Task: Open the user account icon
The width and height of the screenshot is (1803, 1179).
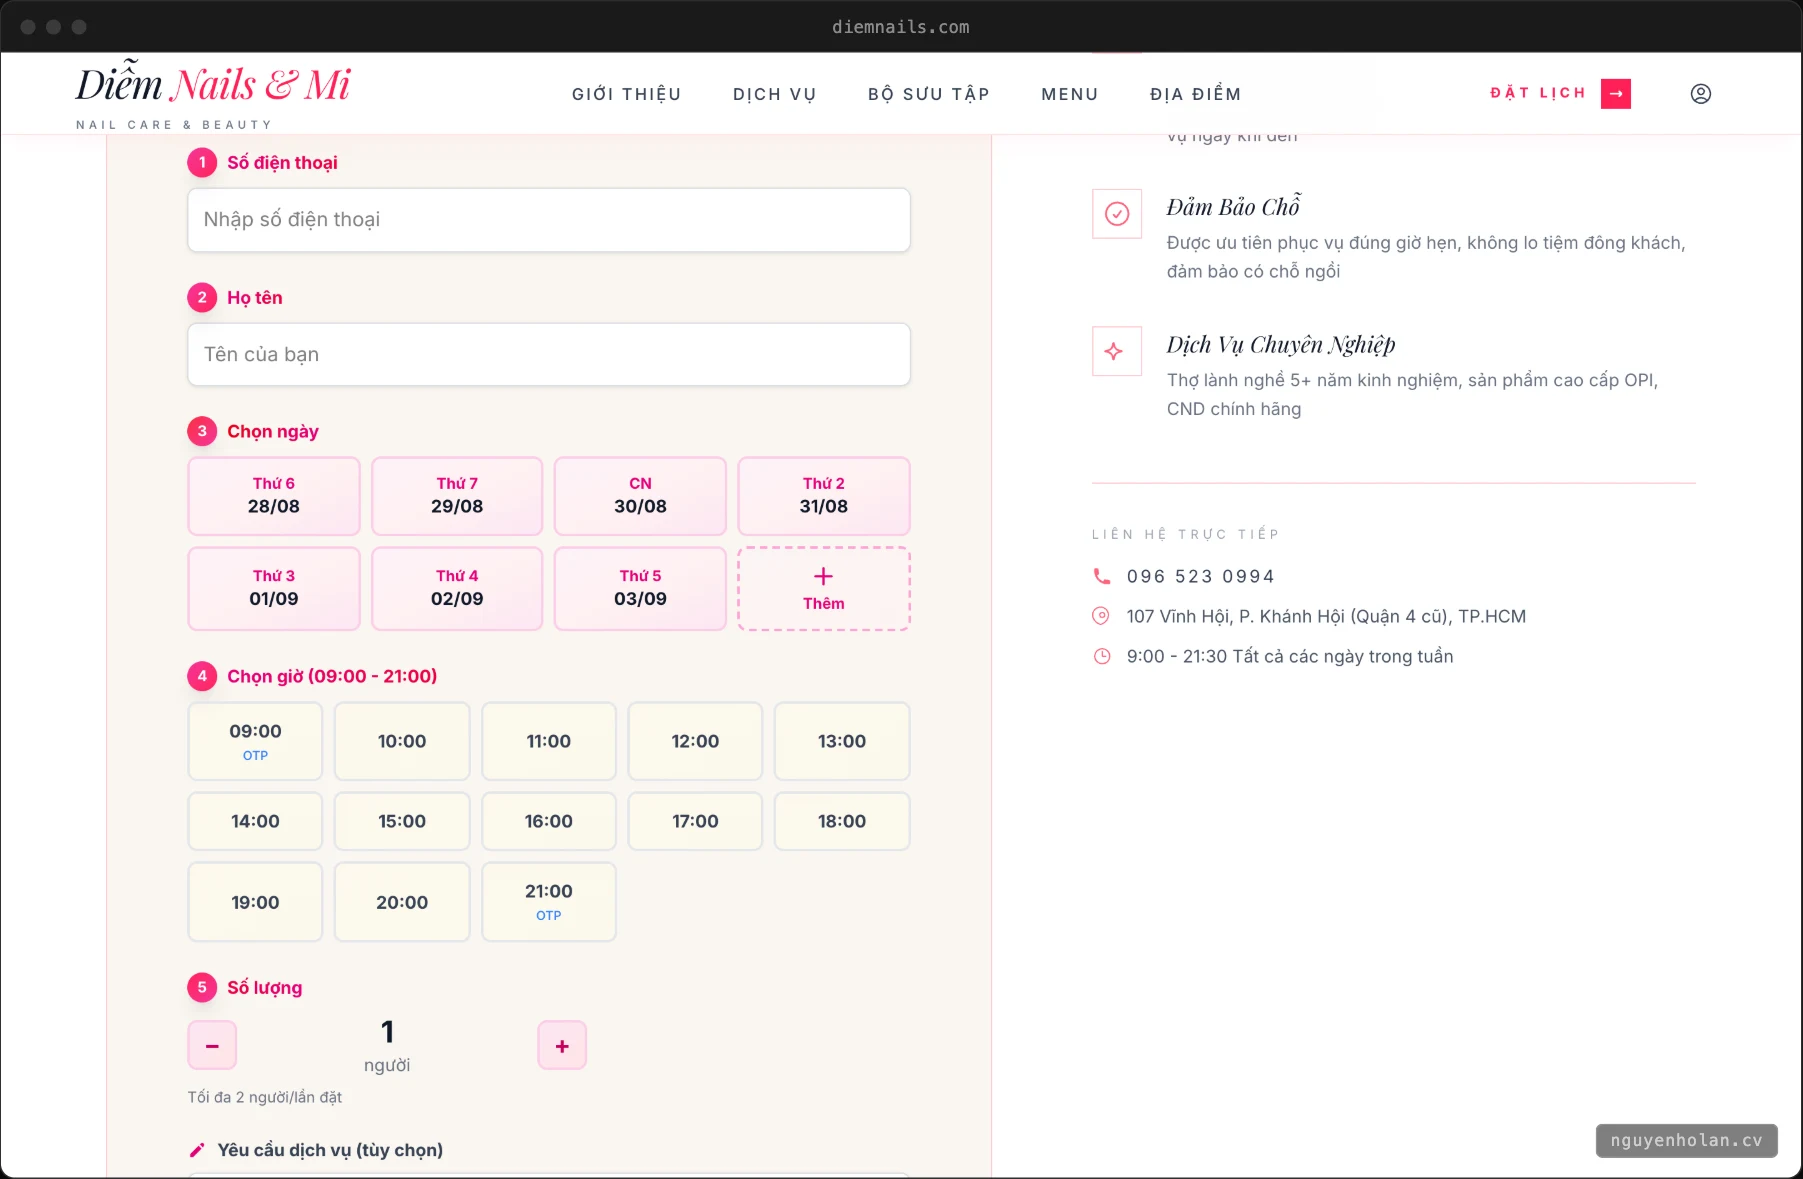Action: [1700, 94]
